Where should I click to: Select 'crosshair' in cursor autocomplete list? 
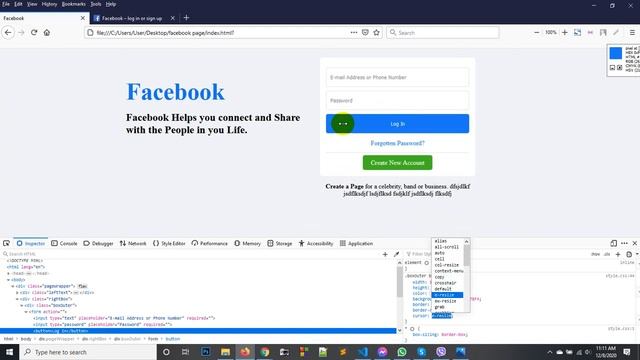coord(445,283)
